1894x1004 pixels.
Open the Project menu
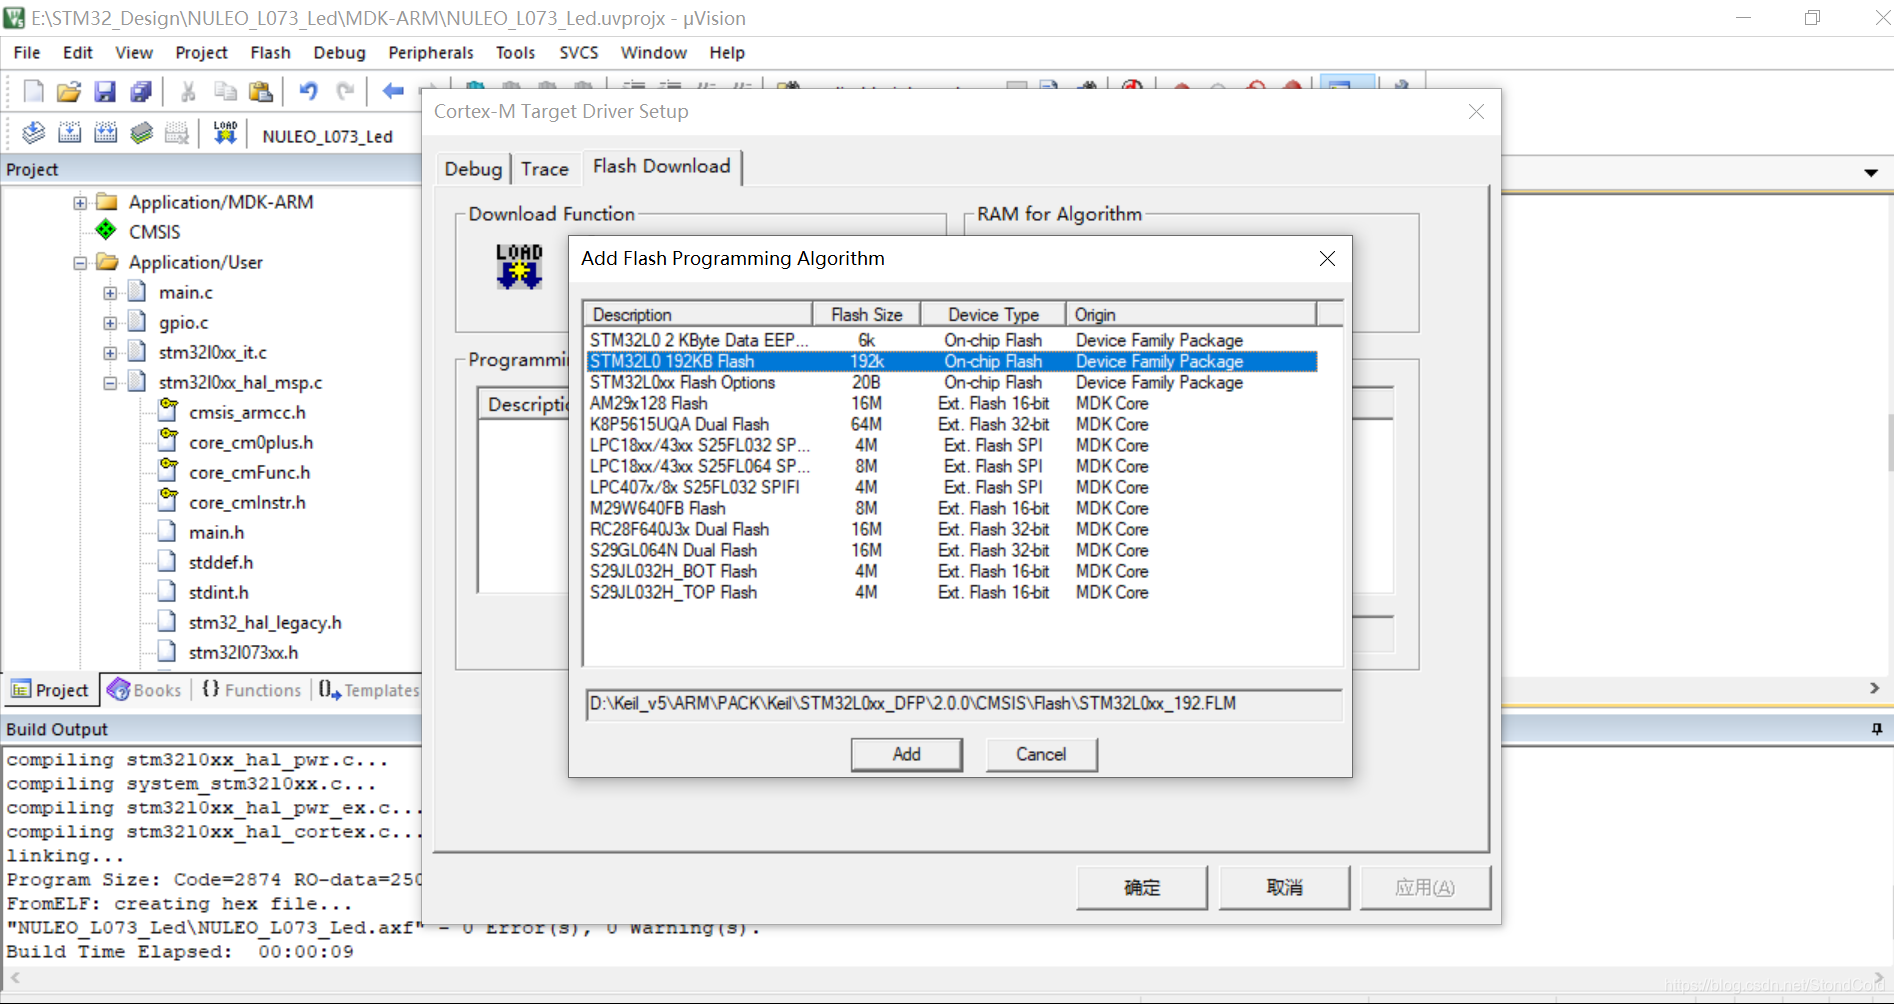coord(201,53)
